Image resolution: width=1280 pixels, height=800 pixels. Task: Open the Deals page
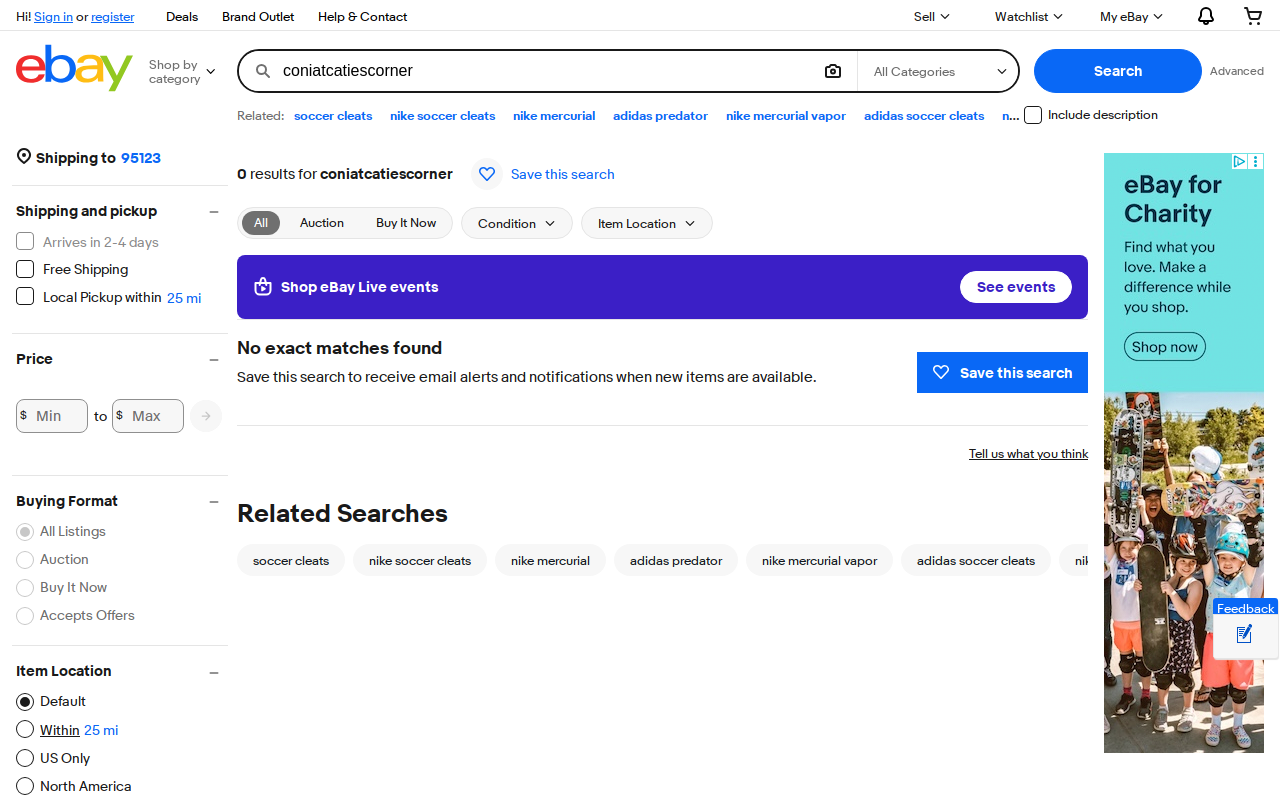[182, 16]
